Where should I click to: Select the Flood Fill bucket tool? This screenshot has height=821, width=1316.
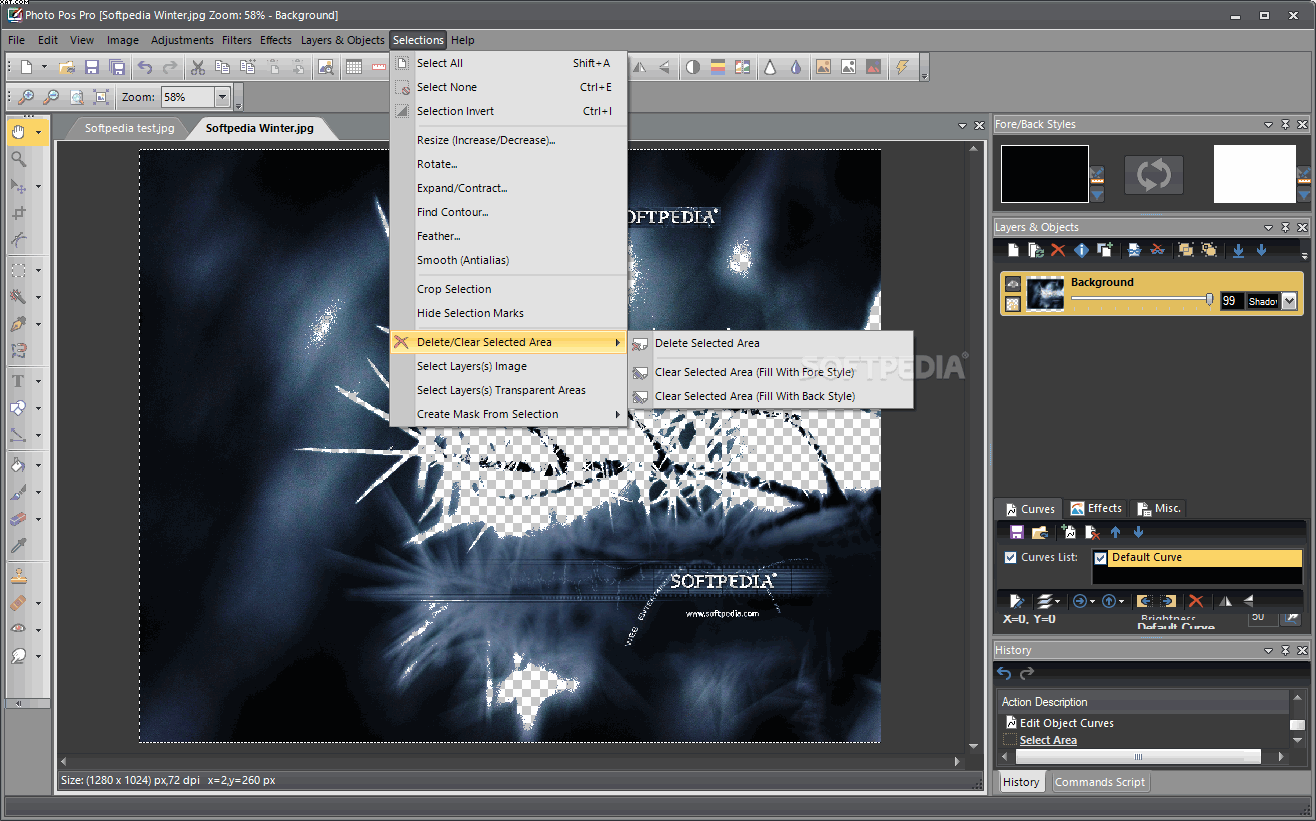click(x=18, y=465)
